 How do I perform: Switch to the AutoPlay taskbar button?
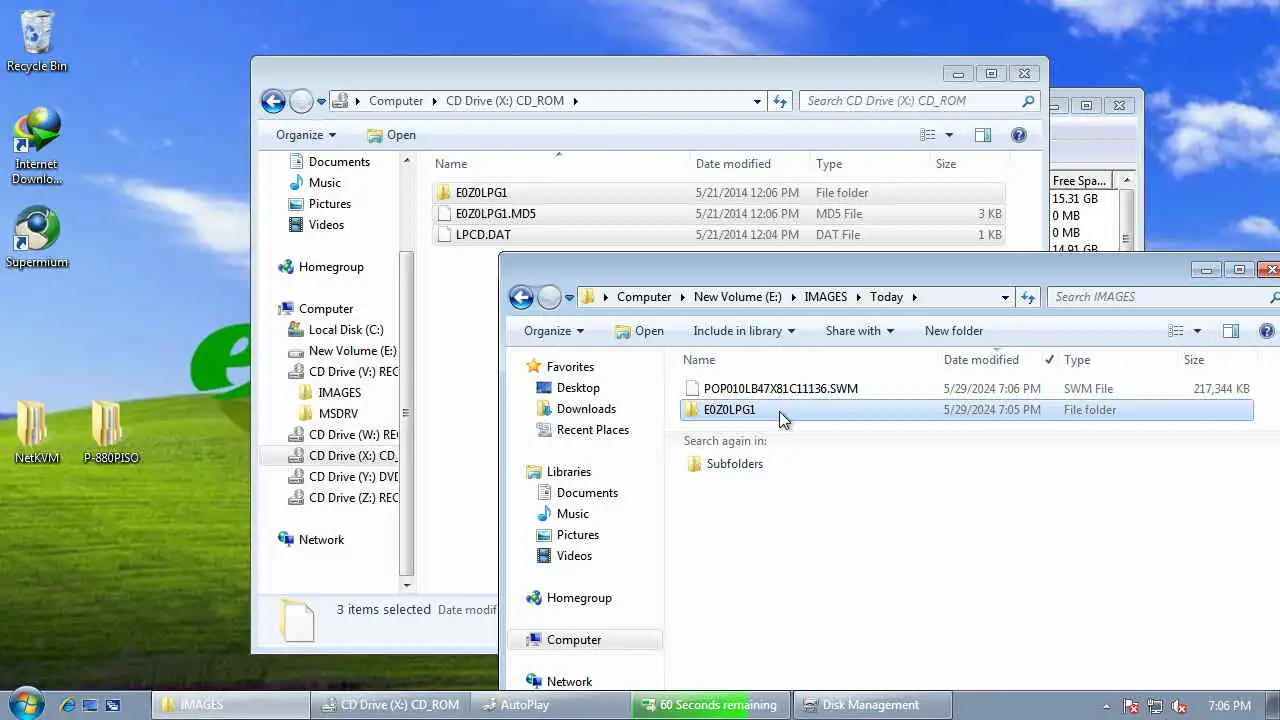pos(550,705)
